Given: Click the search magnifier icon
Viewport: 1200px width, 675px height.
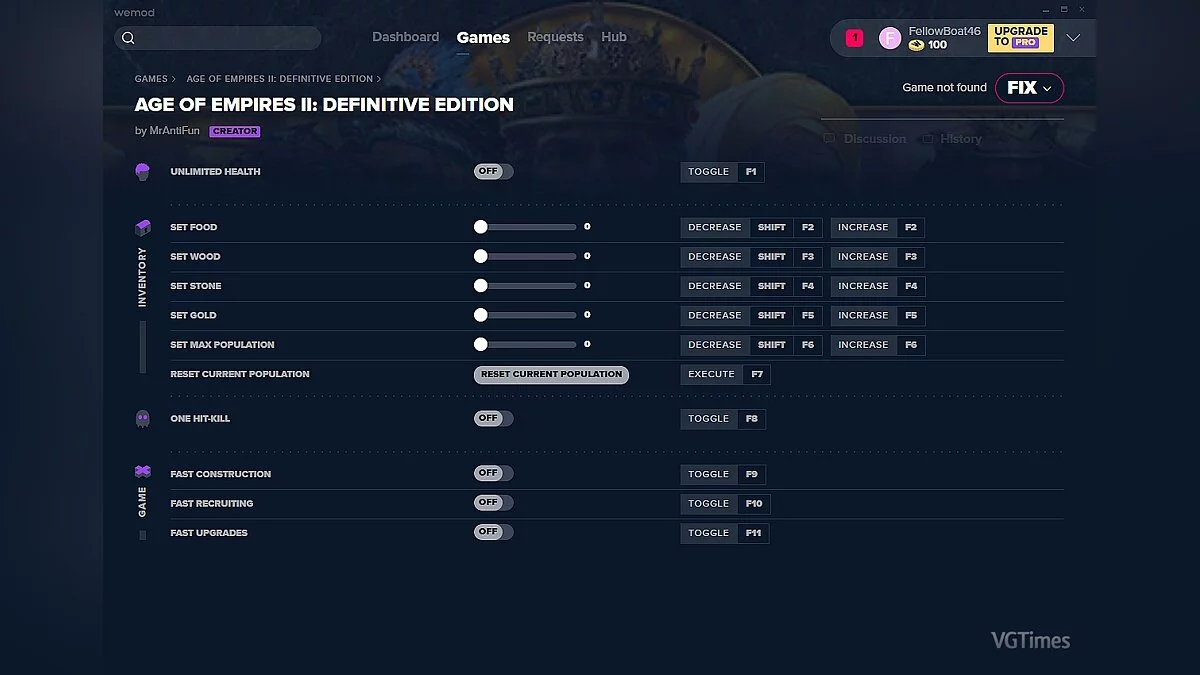Looking at the screenshot, I should tap(128, 38).
